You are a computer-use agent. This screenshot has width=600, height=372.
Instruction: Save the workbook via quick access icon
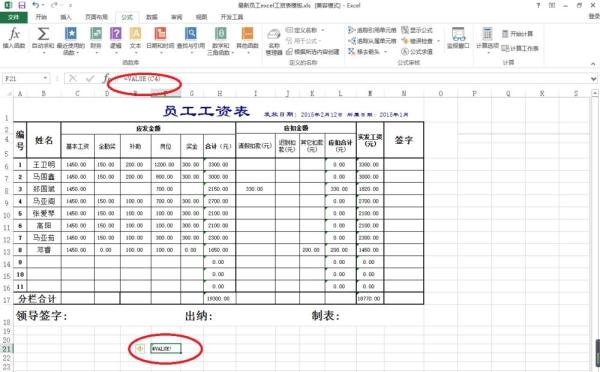(21, 5)
